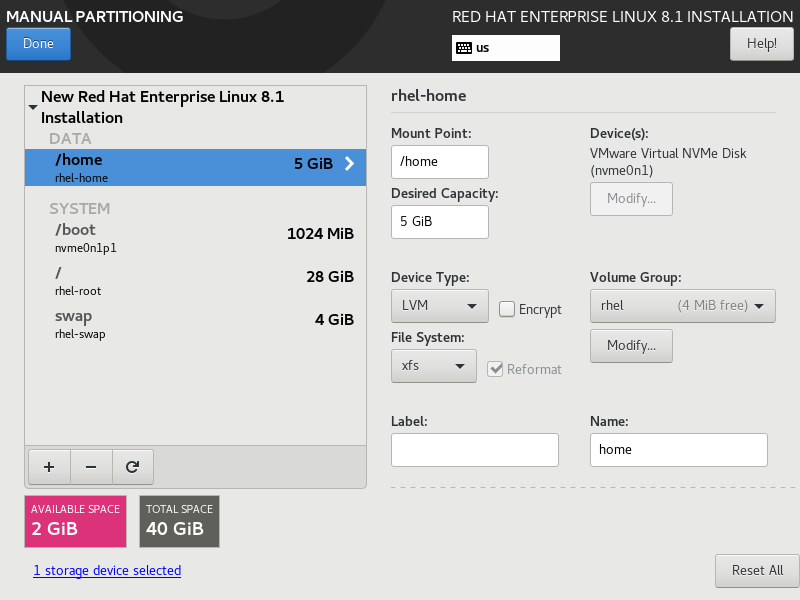
Task: Select the / rhel-root partition row
Action: [x=195, y=281]
